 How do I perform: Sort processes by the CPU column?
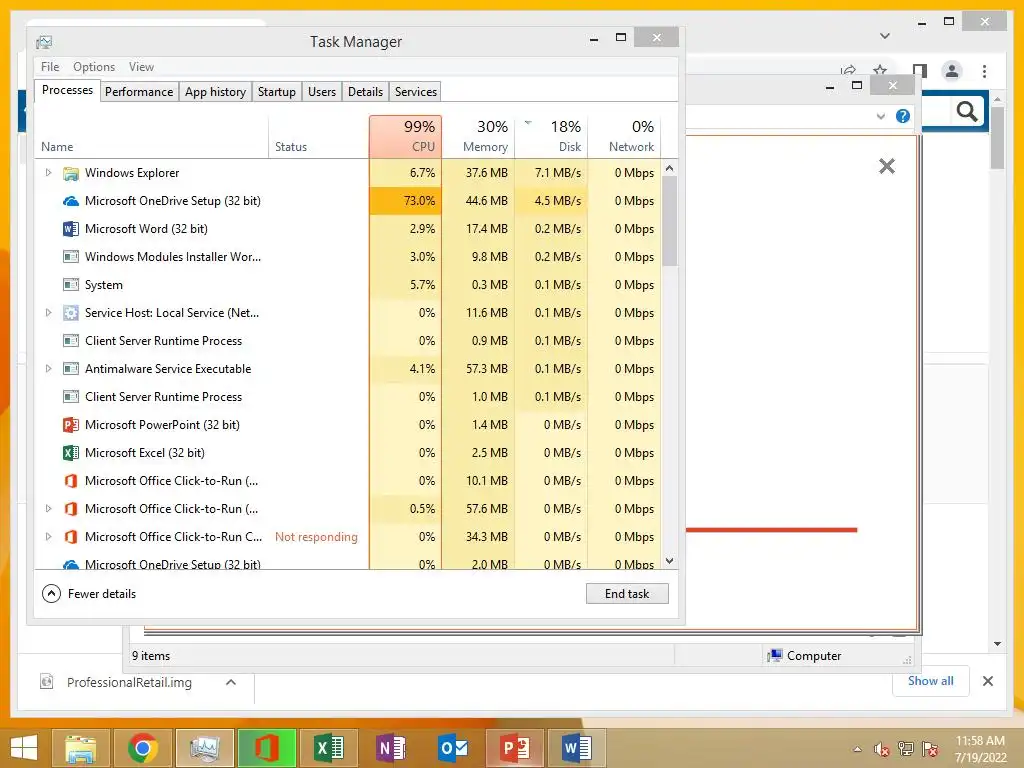coord(406,136)
